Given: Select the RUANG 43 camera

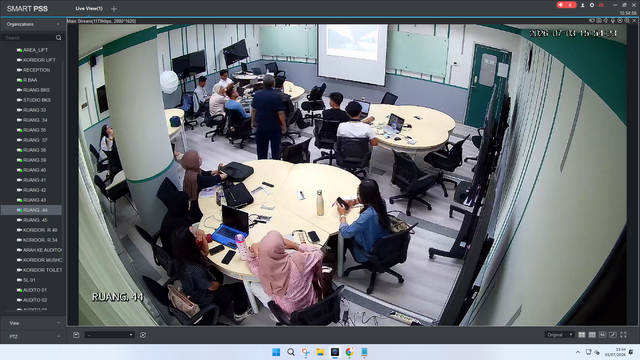Looking at the screenshot, I should 34,200.
